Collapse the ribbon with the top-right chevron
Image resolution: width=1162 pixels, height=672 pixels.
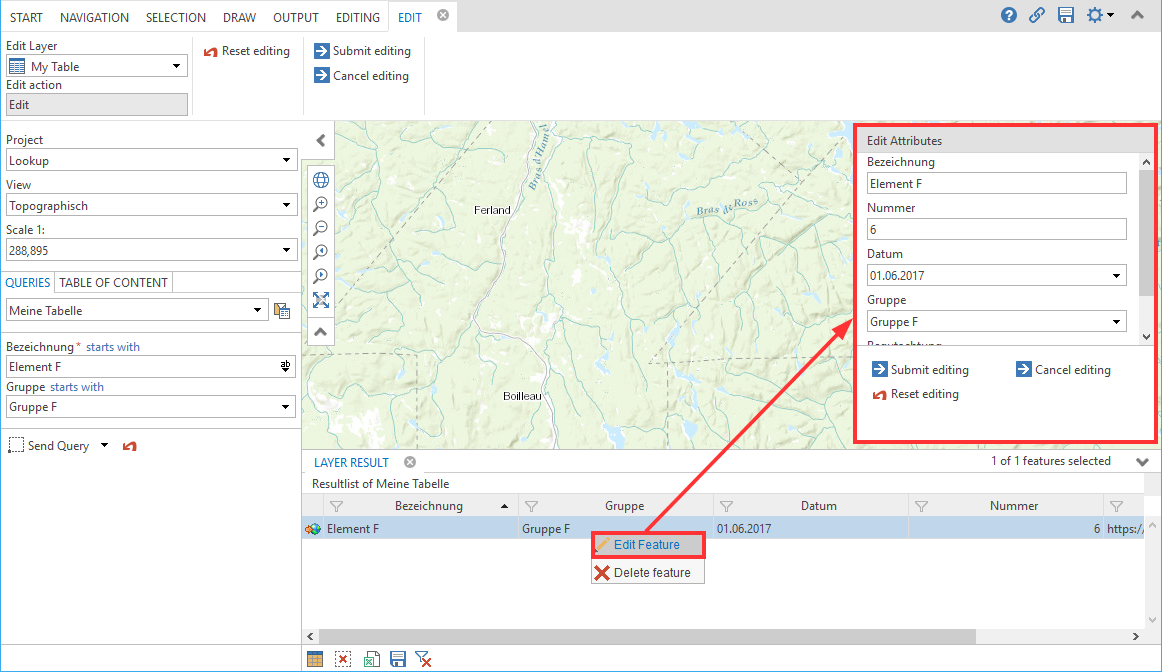coord(1137,16)
